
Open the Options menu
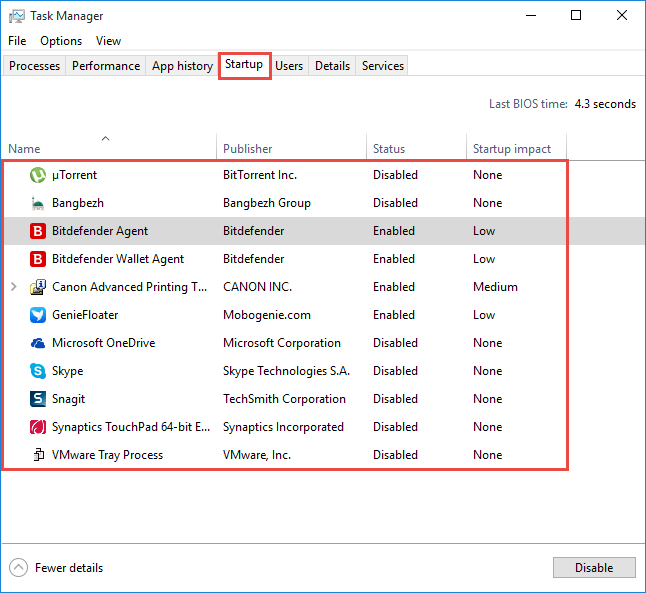(61, 41)
